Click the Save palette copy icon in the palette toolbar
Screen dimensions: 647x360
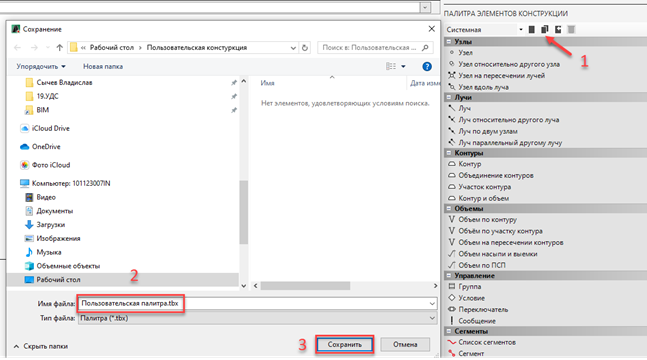coord(545,29)
